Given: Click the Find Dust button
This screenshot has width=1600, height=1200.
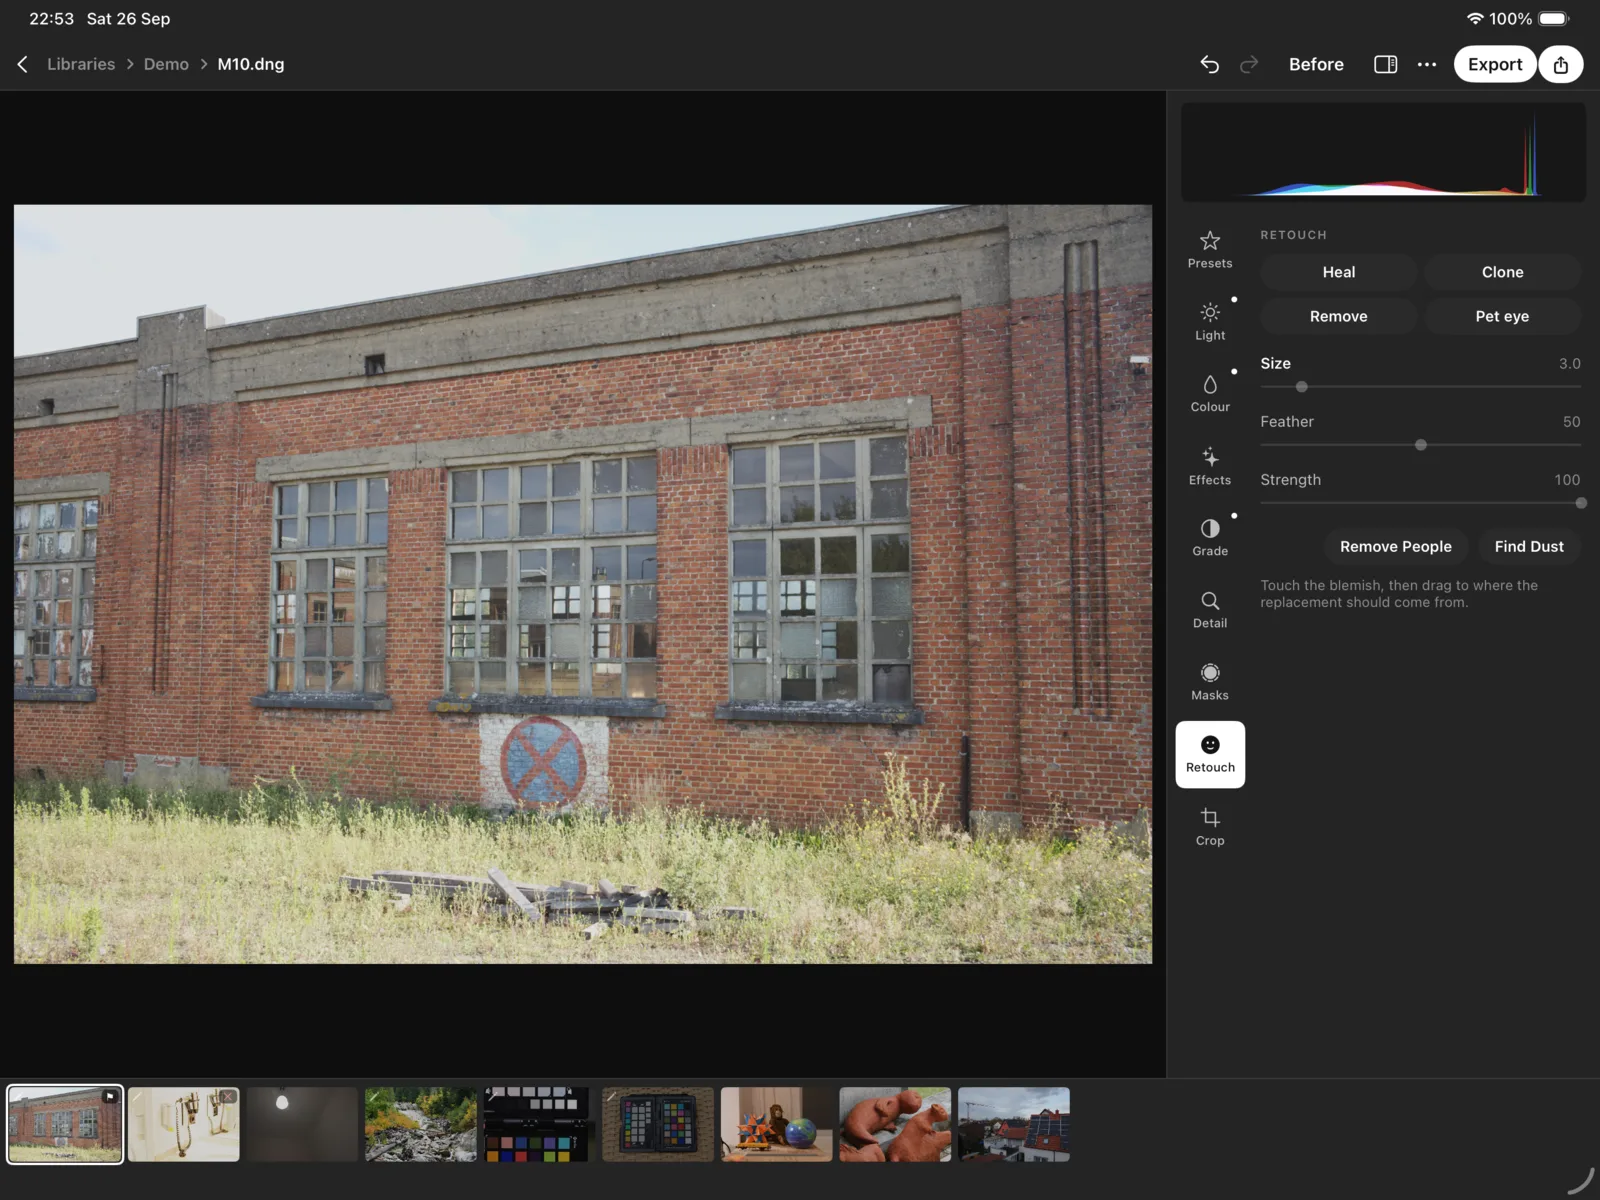Looking at the screenshot, I should click(x=1529, y=546).
